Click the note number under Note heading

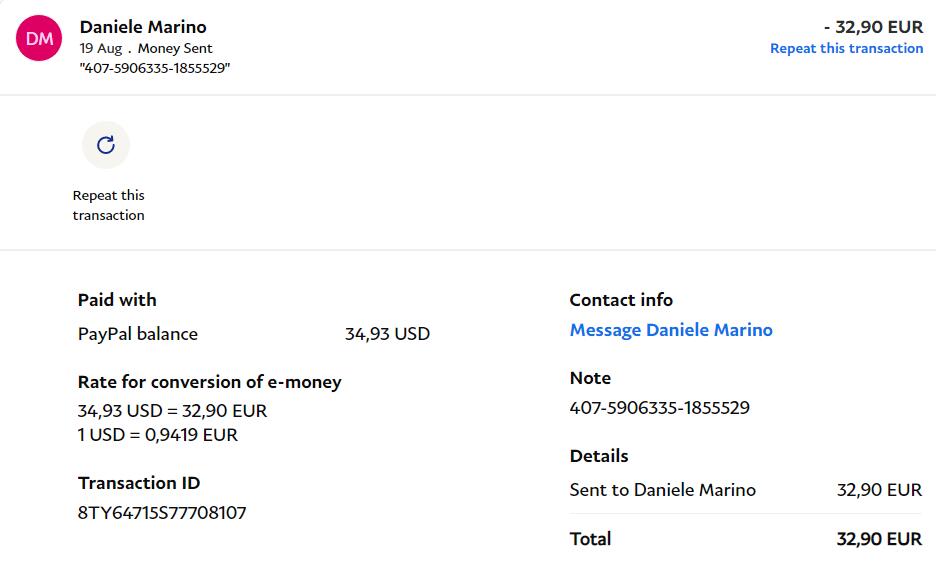coord(659,408)
